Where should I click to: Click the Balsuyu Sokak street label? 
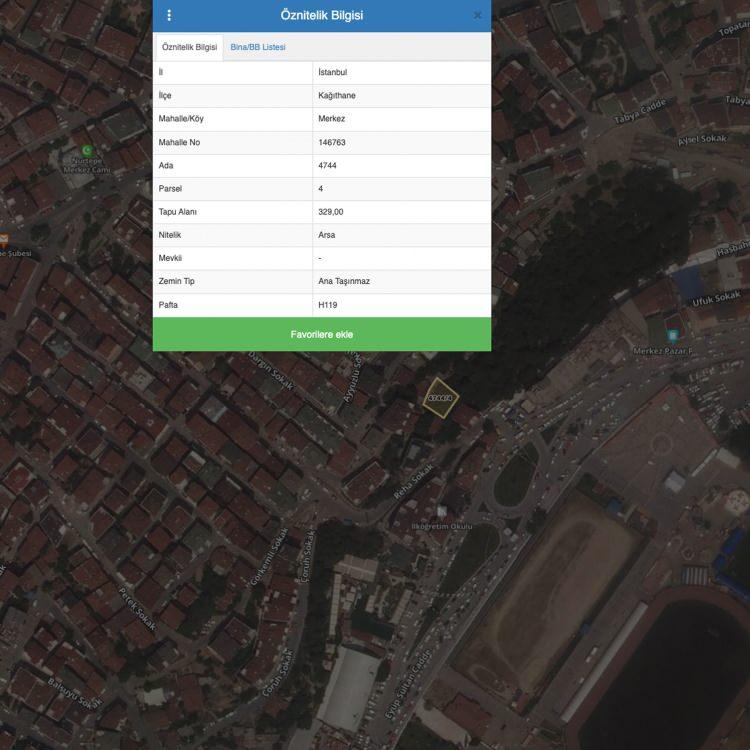(75, 693)
